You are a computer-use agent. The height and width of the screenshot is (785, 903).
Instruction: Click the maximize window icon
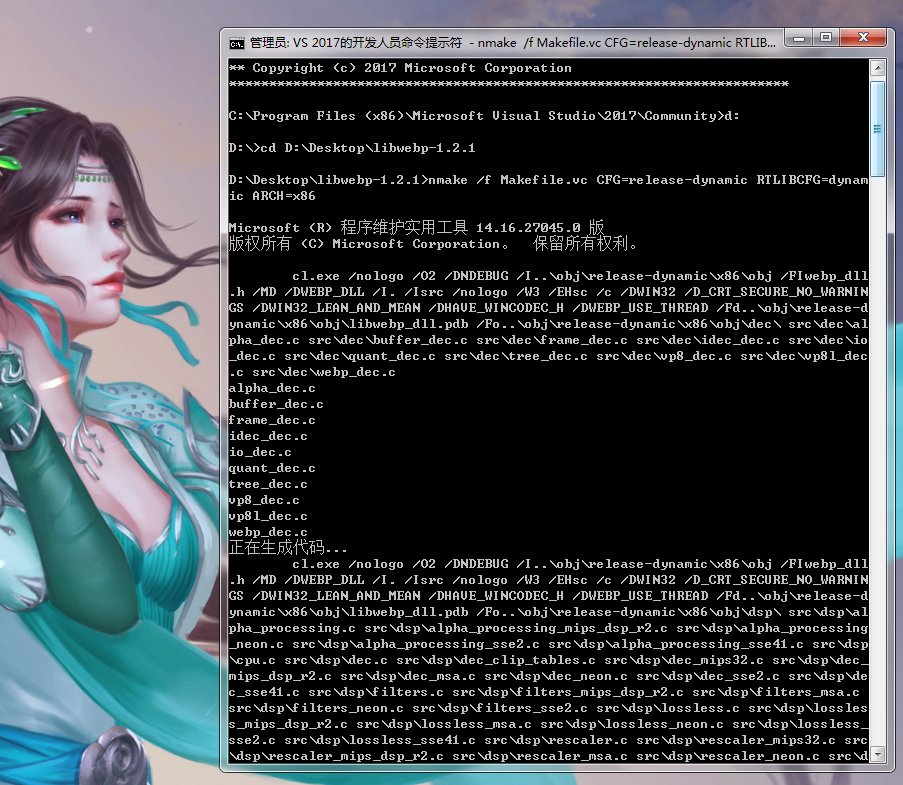[x=826, y=38]
